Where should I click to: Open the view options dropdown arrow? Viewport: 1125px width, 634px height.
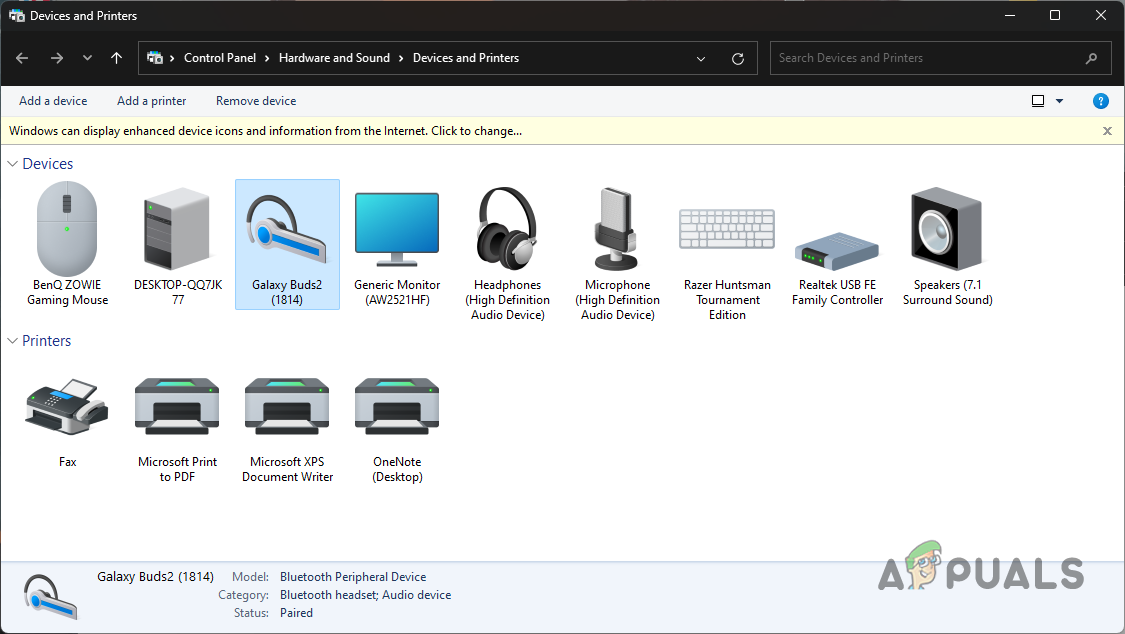pos(1060,101)
